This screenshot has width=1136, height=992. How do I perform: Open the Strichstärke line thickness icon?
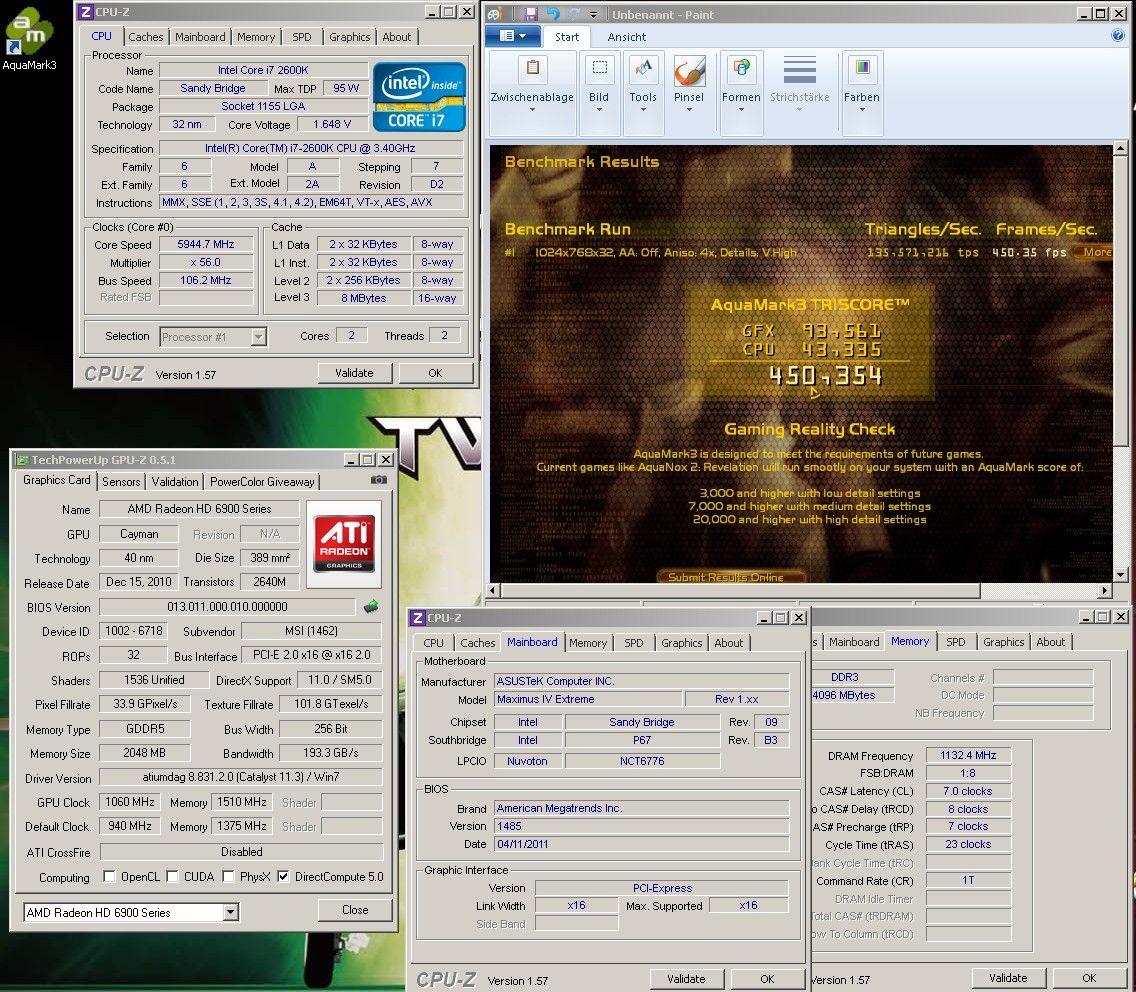[x=800, y=70]
